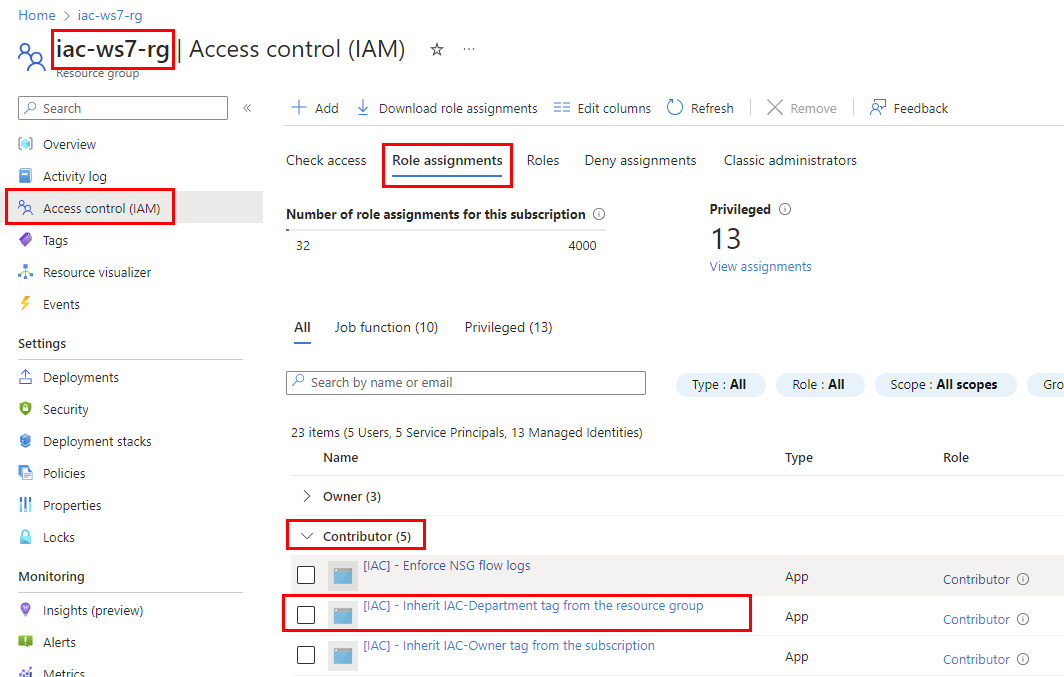The image size is (1064, 677).
Task: Tick the Inherit IAC-Owner tag checkbox
Action: [306, 655]
